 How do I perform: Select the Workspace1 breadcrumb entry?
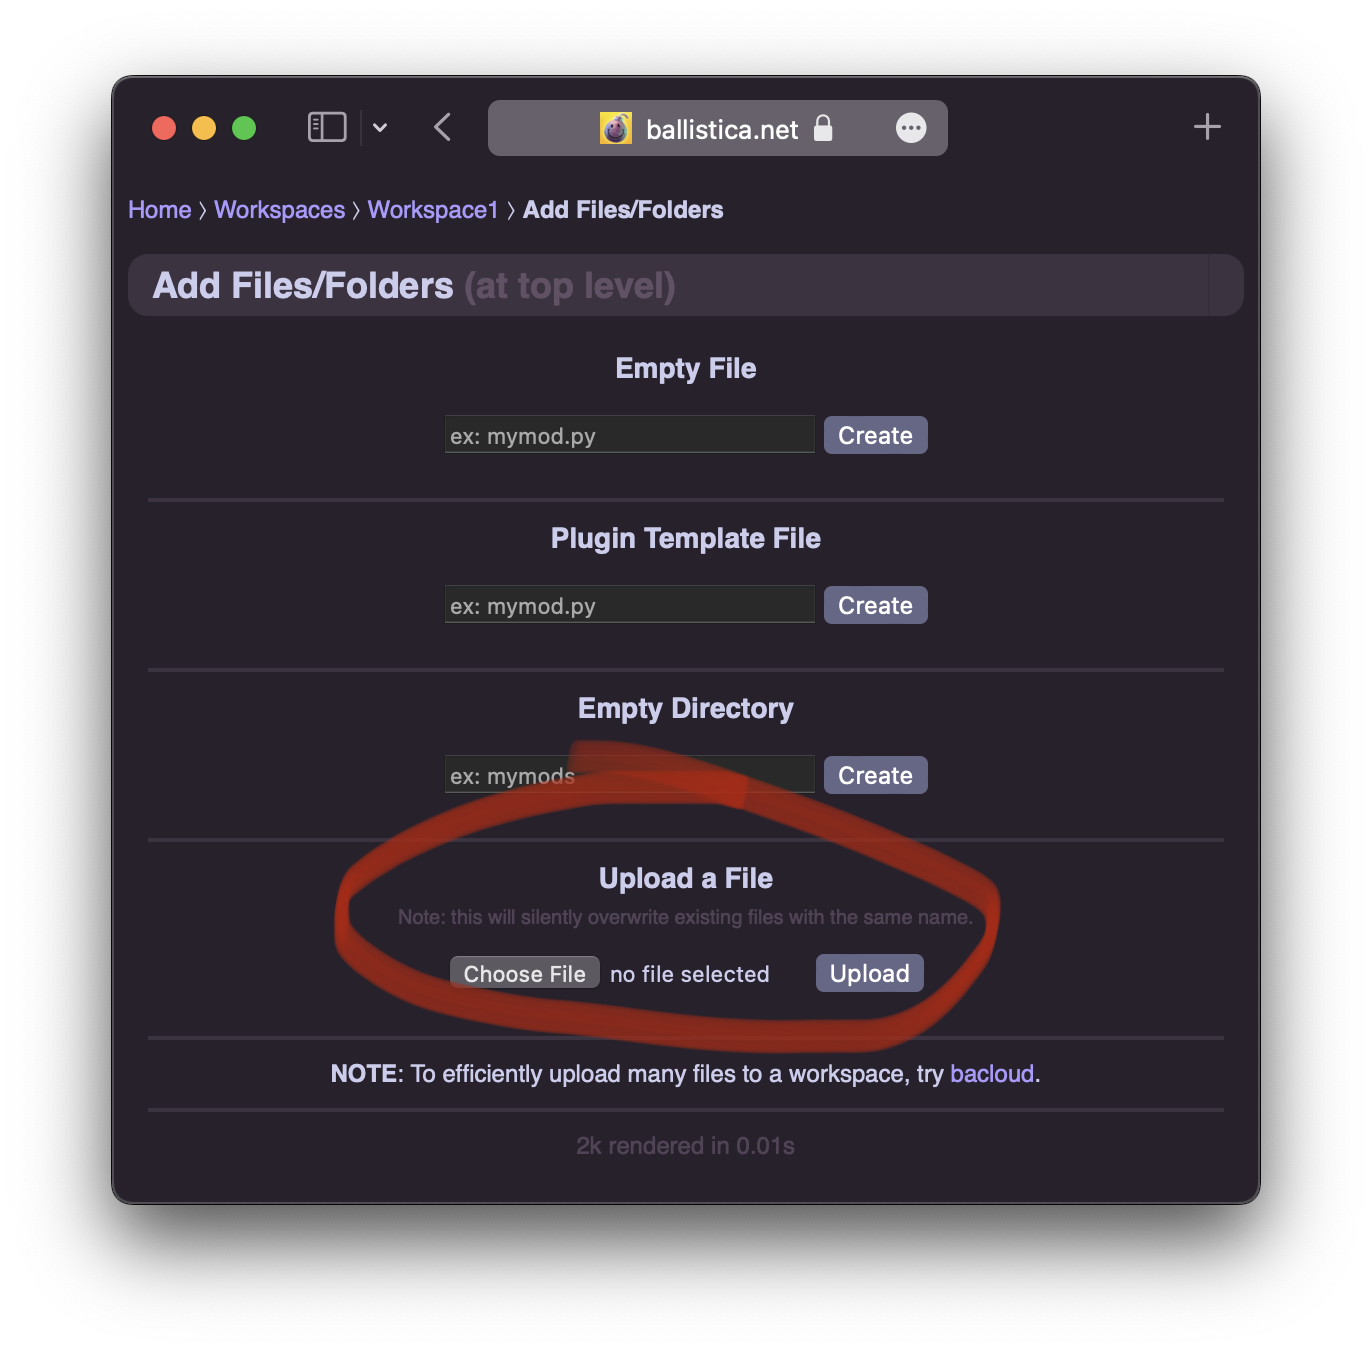click(433, 210)
